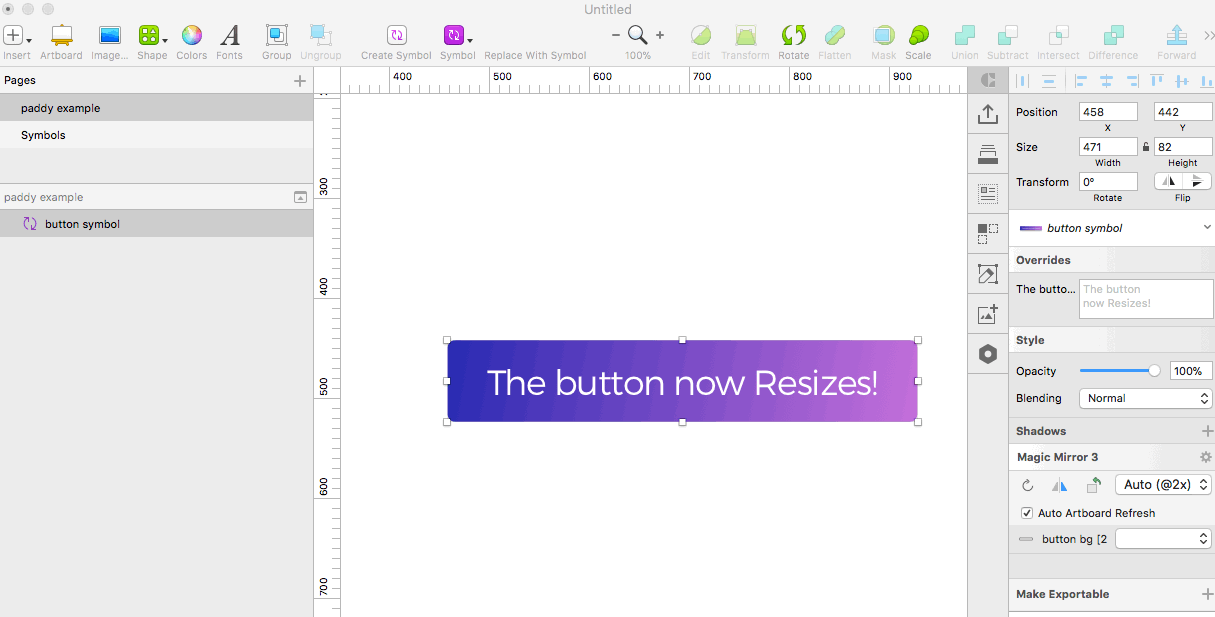Click Create Symbol in toolbar
1215x617 pixels.
(x=396, y=36)
